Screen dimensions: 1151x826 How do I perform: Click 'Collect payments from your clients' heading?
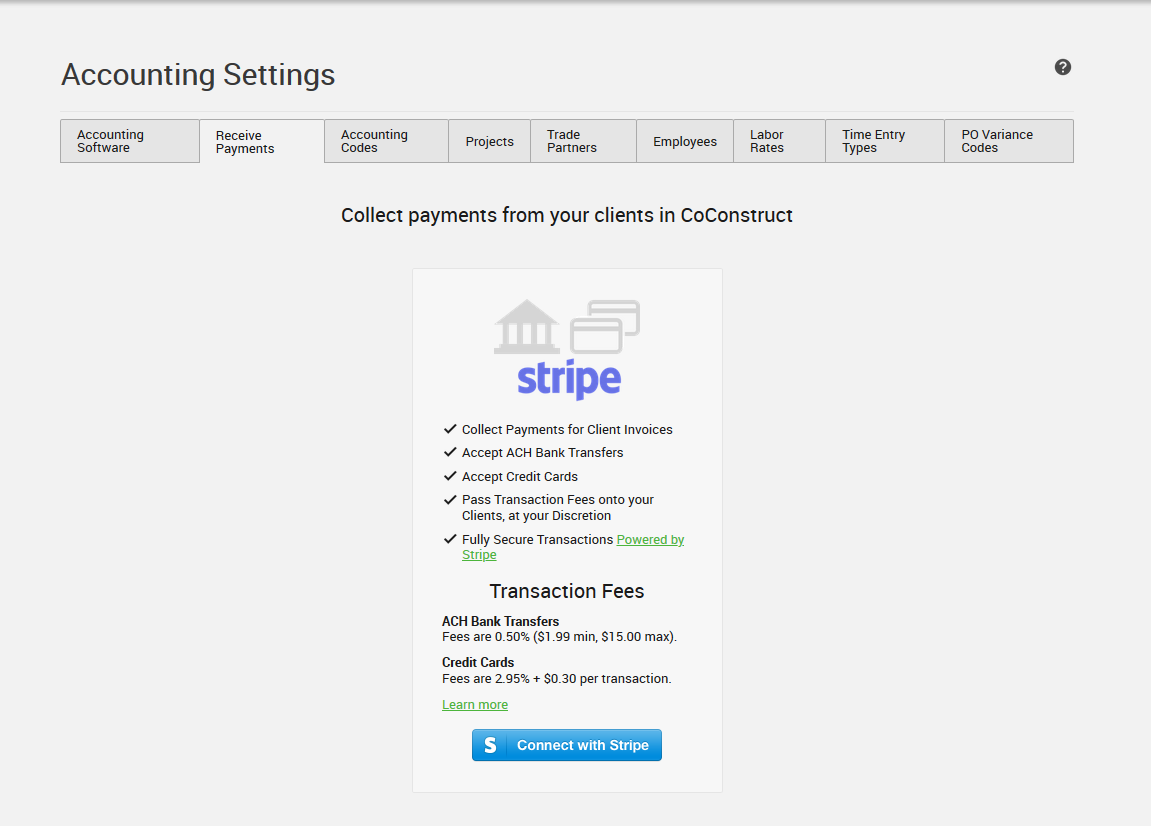567,215
